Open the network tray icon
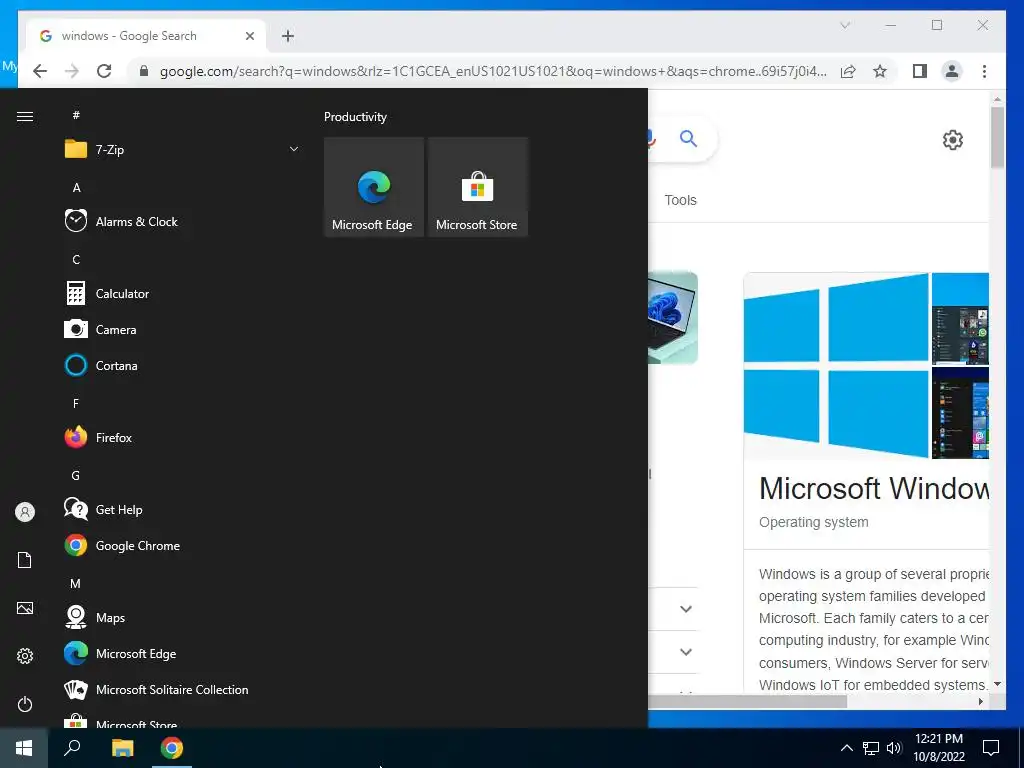This screenshot has width=1024, height=768. (871, 748)
